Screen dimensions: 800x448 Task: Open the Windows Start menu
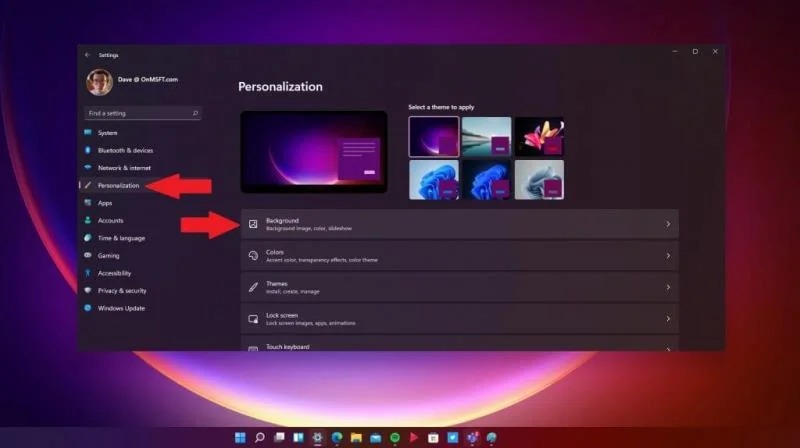click(240, 437)
